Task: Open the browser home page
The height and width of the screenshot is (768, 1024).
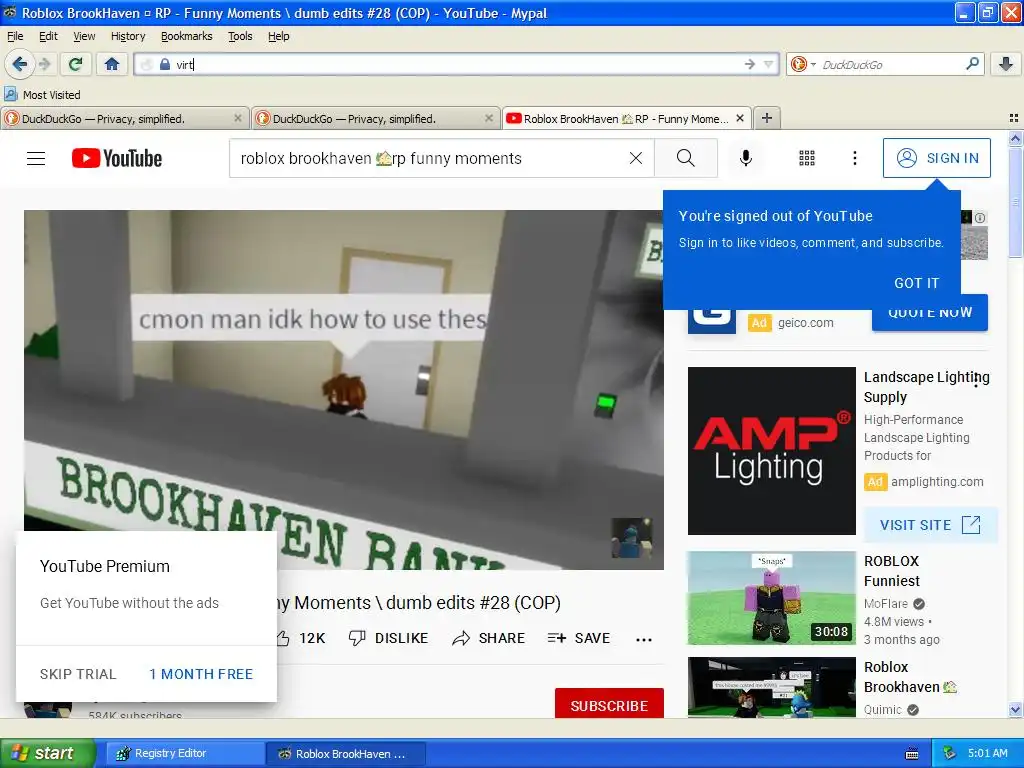Action: point(112,64)
